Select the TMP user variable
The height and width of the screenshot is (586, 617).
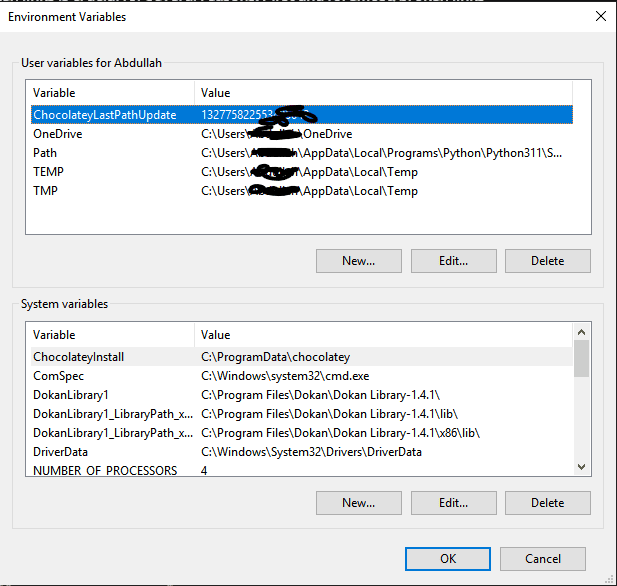302,190
